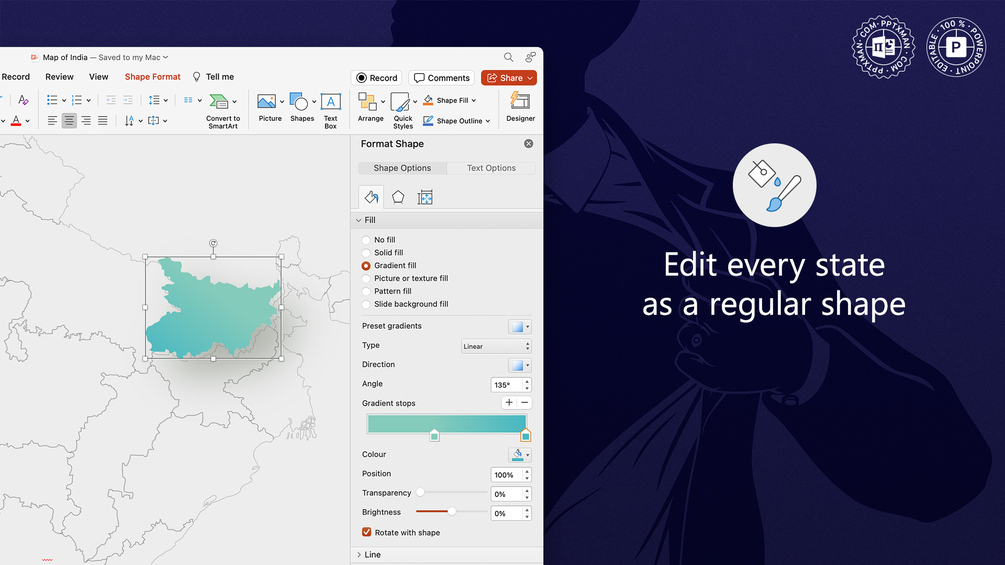Click the bulleted list icon
The image size is (1005, 565).
(x=53, y=100)
